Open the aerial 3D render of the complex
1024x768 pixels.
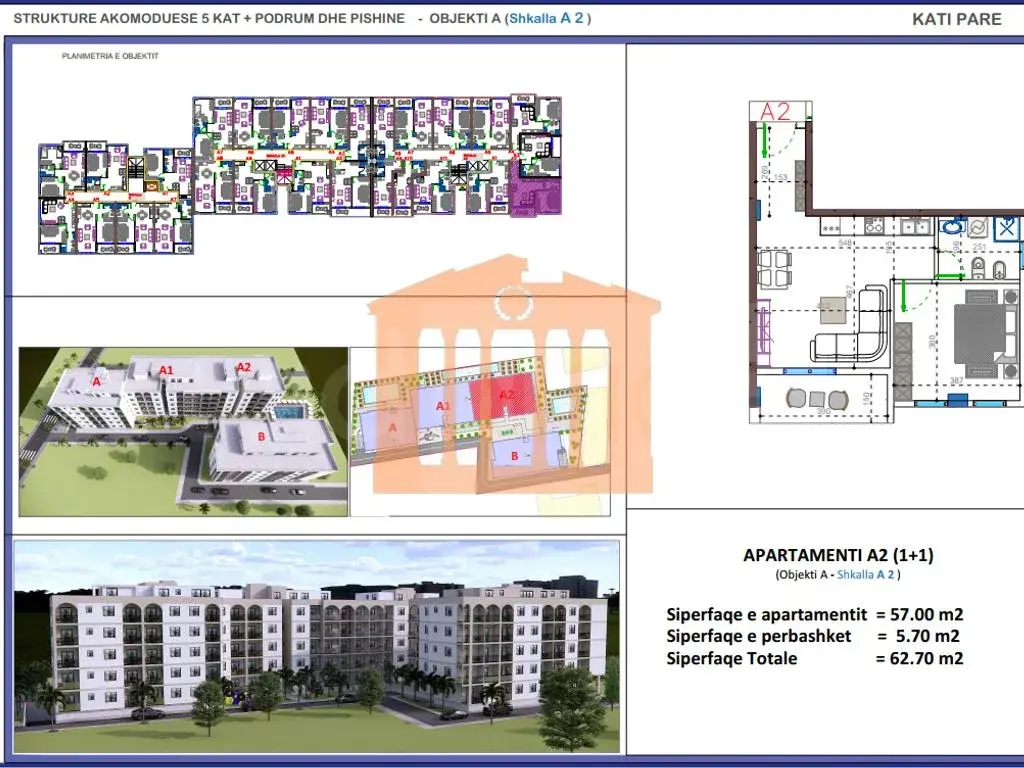(x=184, y=432)
